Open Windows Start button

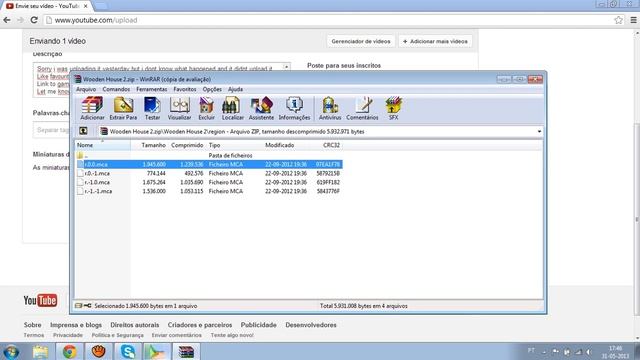coord(11,351)
